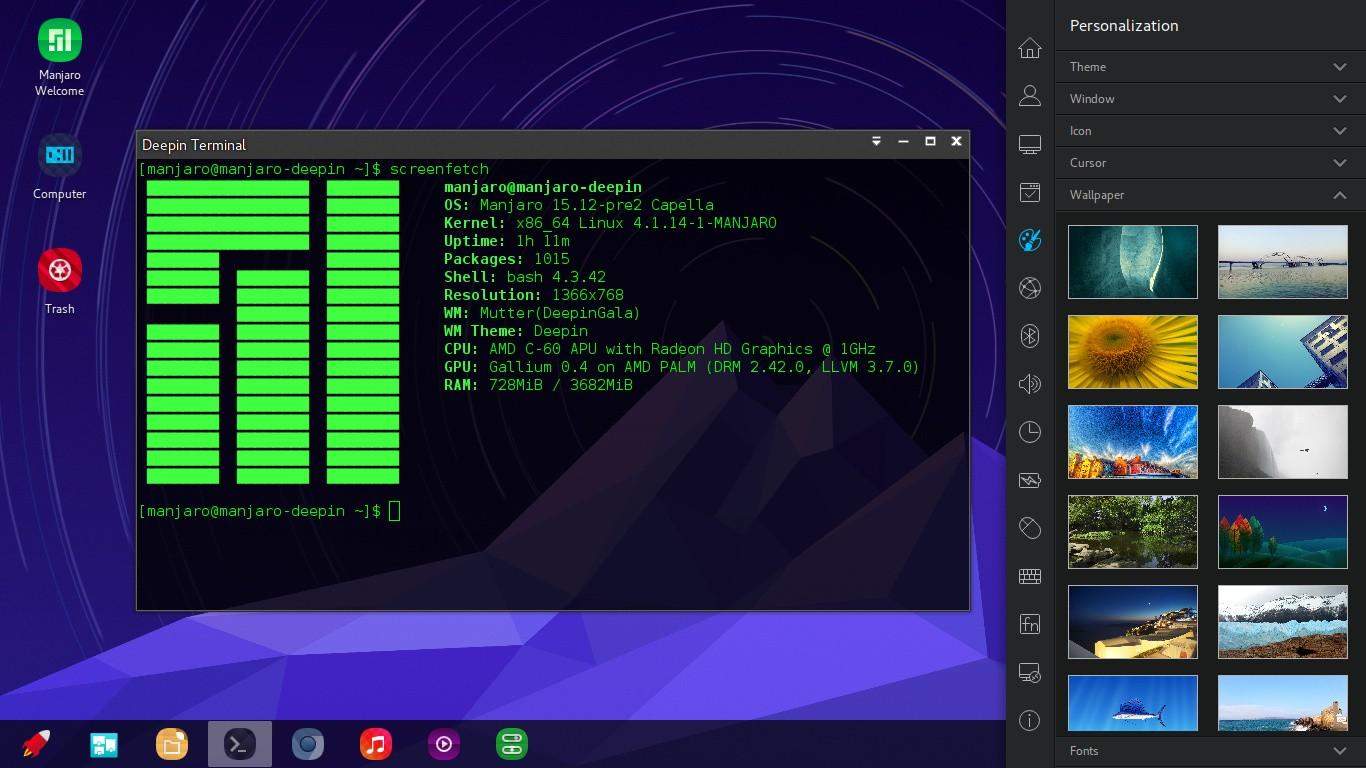The width and height of the screenshot is (1366, 768).
Task: Launch Chromium from the dock
Action: click(x=307, y=744)
